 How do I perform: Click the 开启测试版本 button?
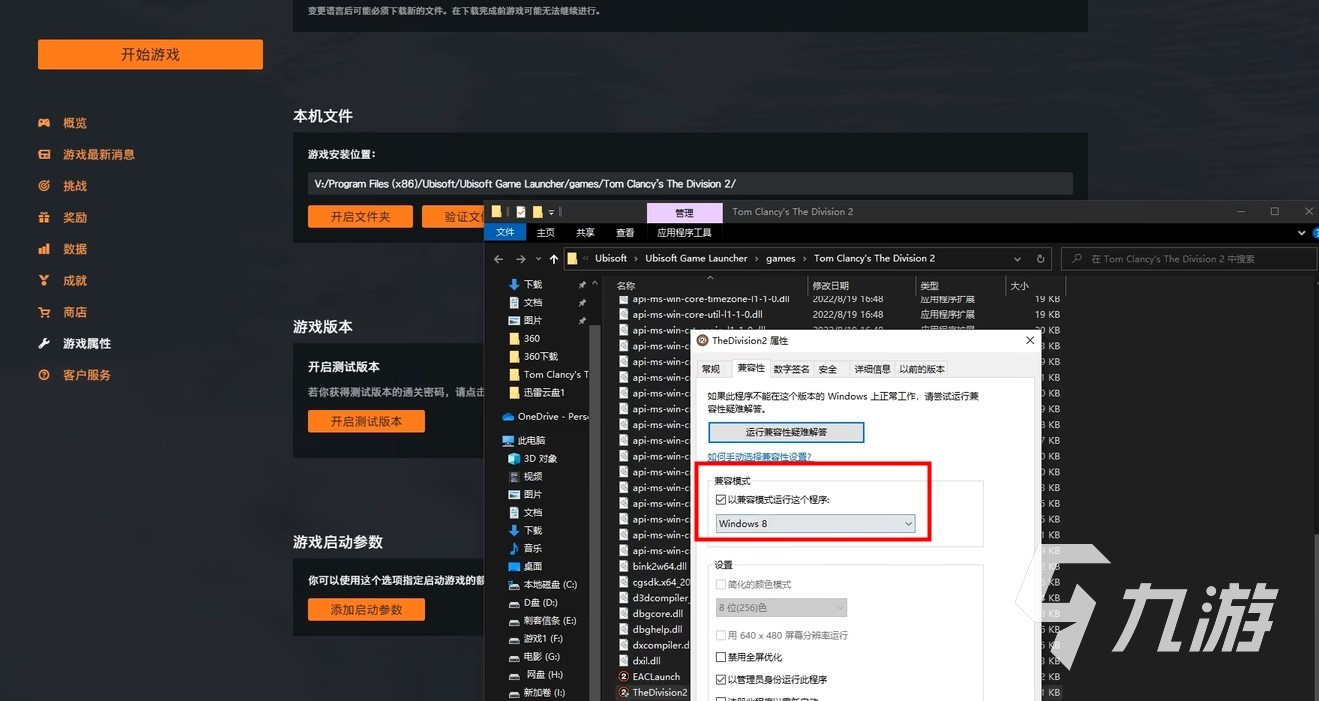(366, 421)
